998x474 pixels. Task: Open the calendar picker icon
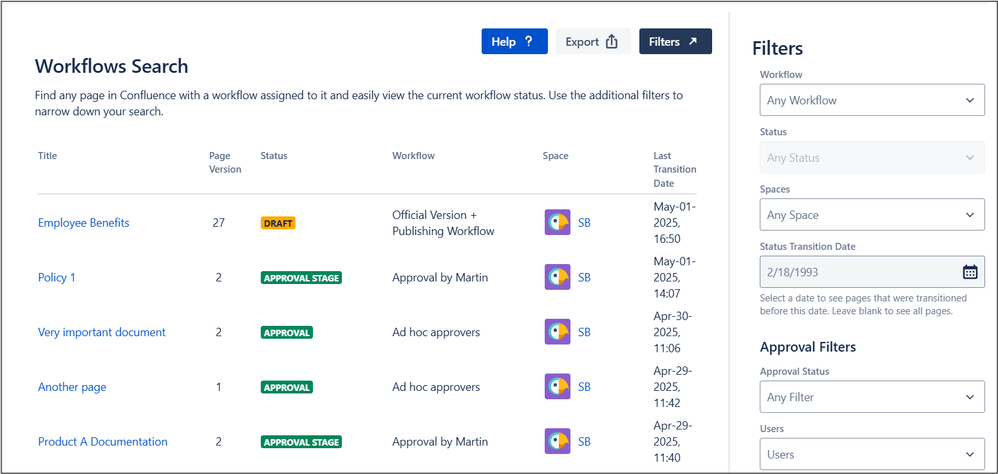(x=969, y=272)
